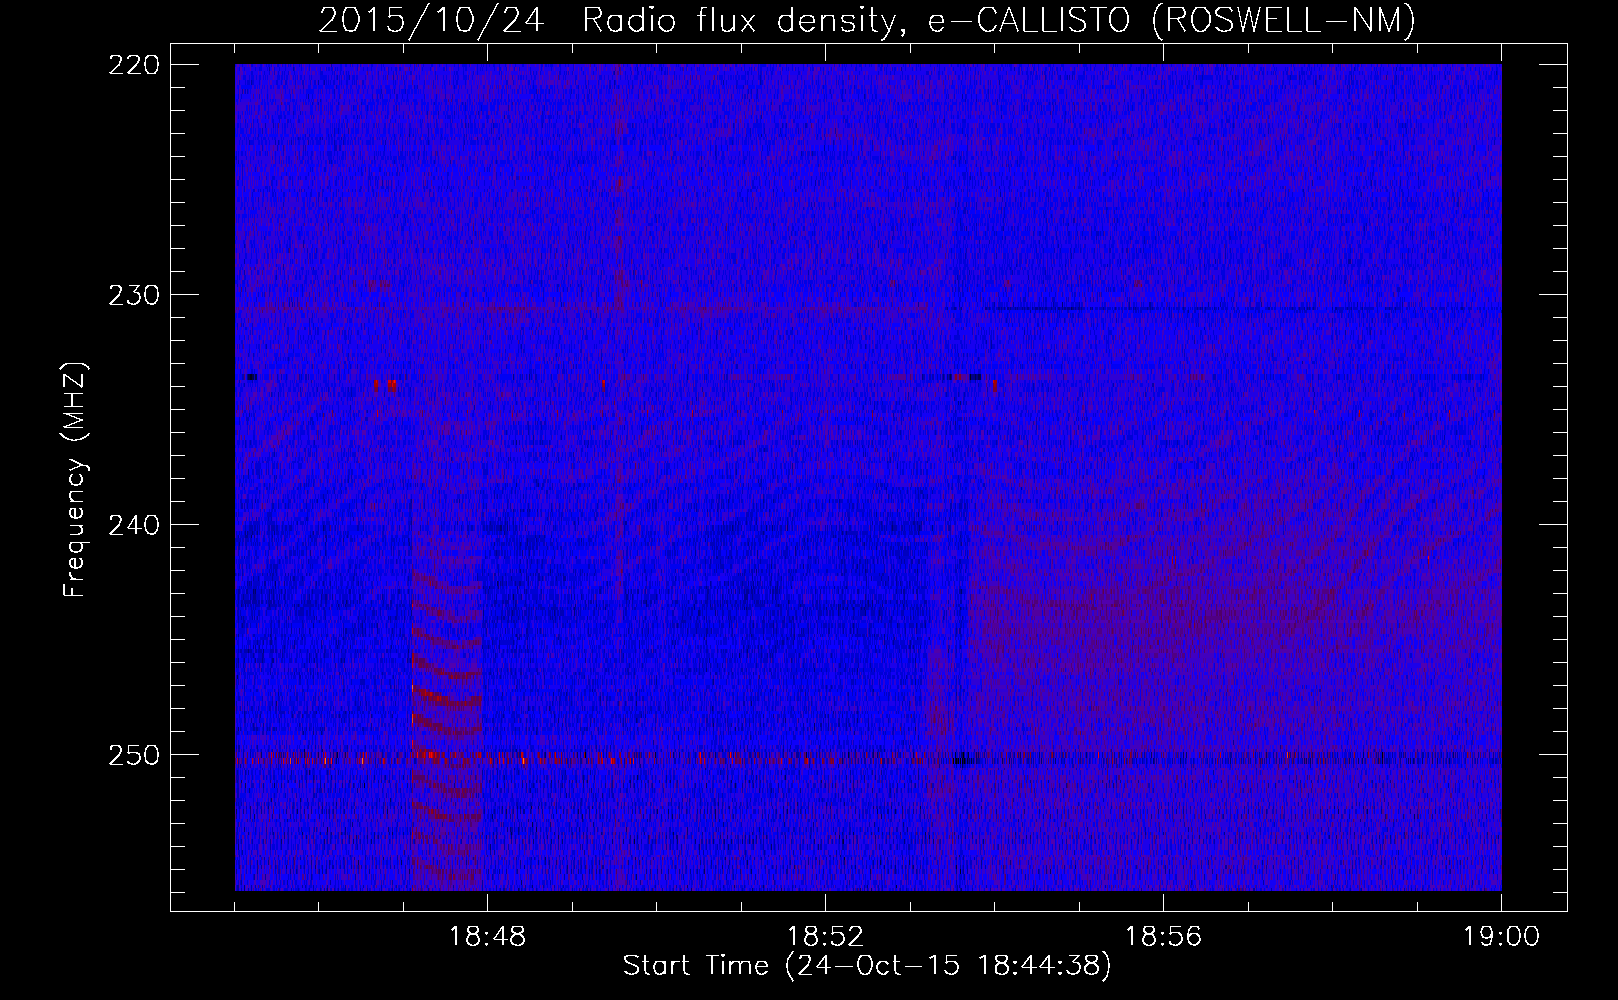The height and width of the screenshot is (1000, 1618).
Task: Click the 18:56 time tick label
Action: point(1163,937)
